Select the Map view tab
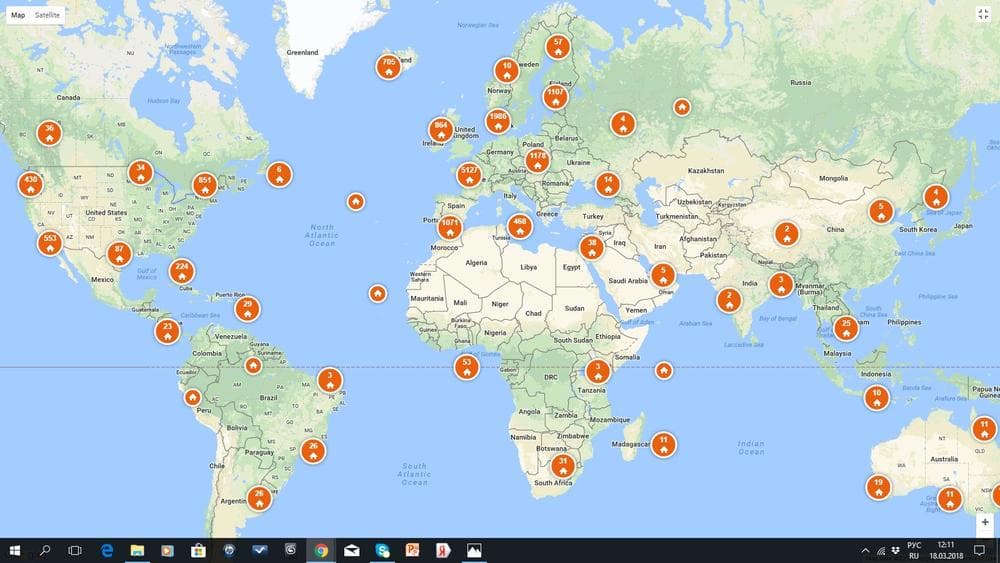1000x563 pixels. pos(18,15)
